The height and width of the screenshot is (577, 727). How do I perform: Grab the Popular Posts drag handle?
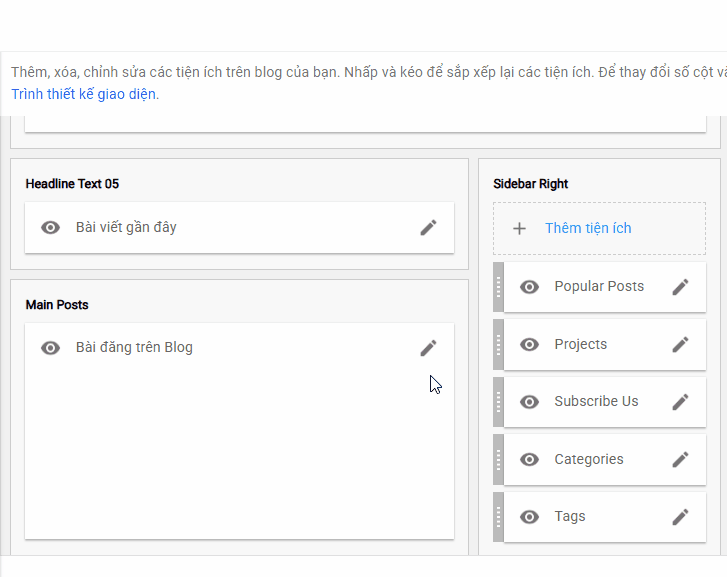pyautogui.click(x=498, y=287)
